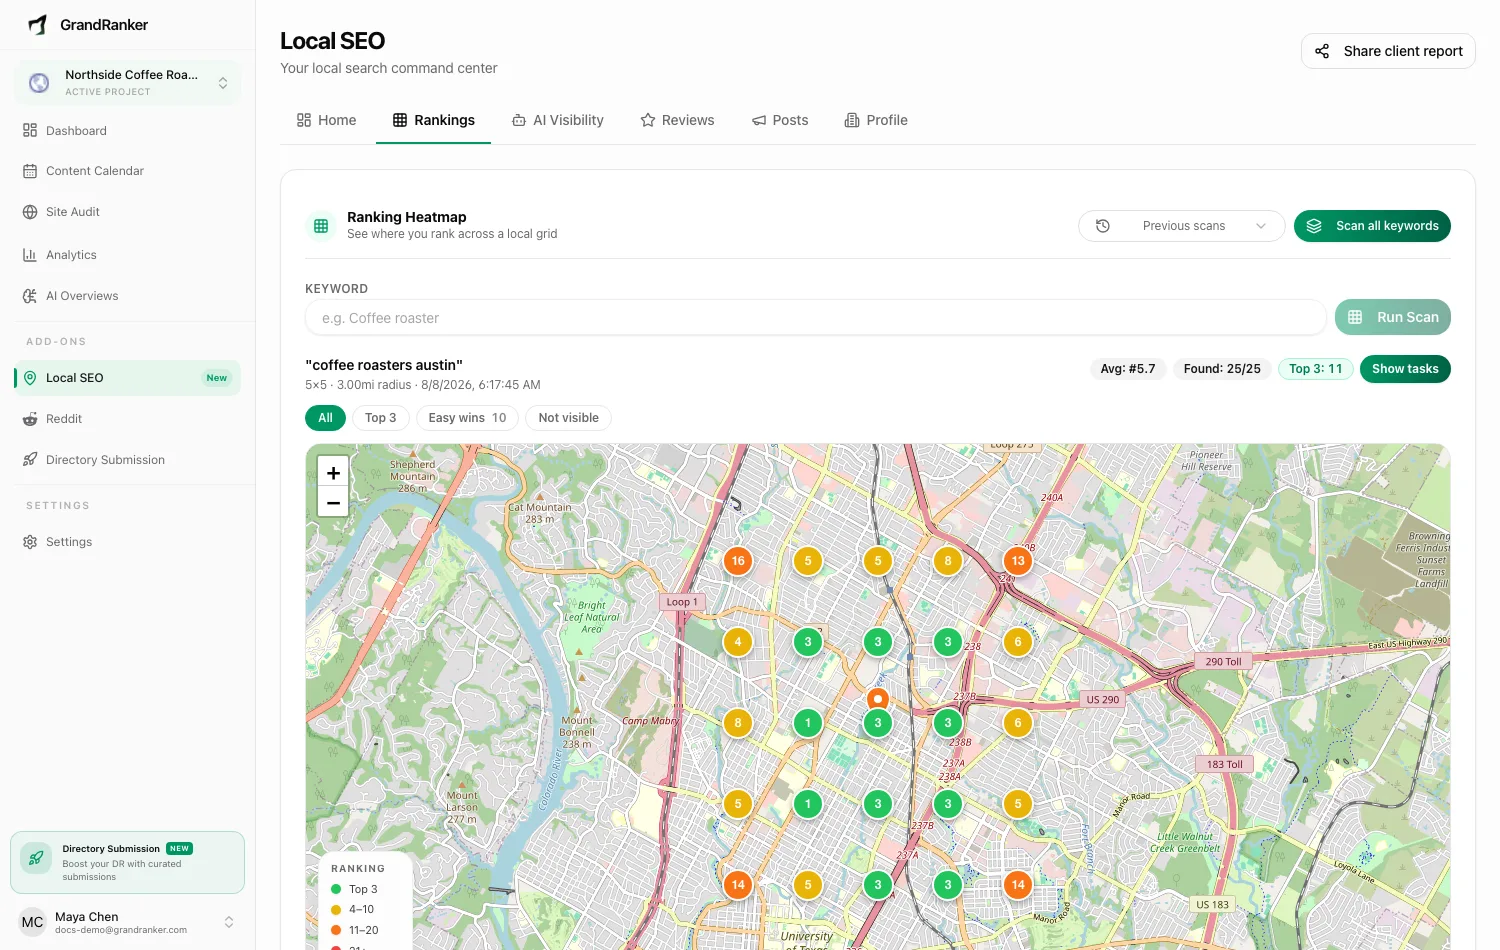Click the map marker ranked 16
This screenshot has width=1500, height=950.
(738, 561)
